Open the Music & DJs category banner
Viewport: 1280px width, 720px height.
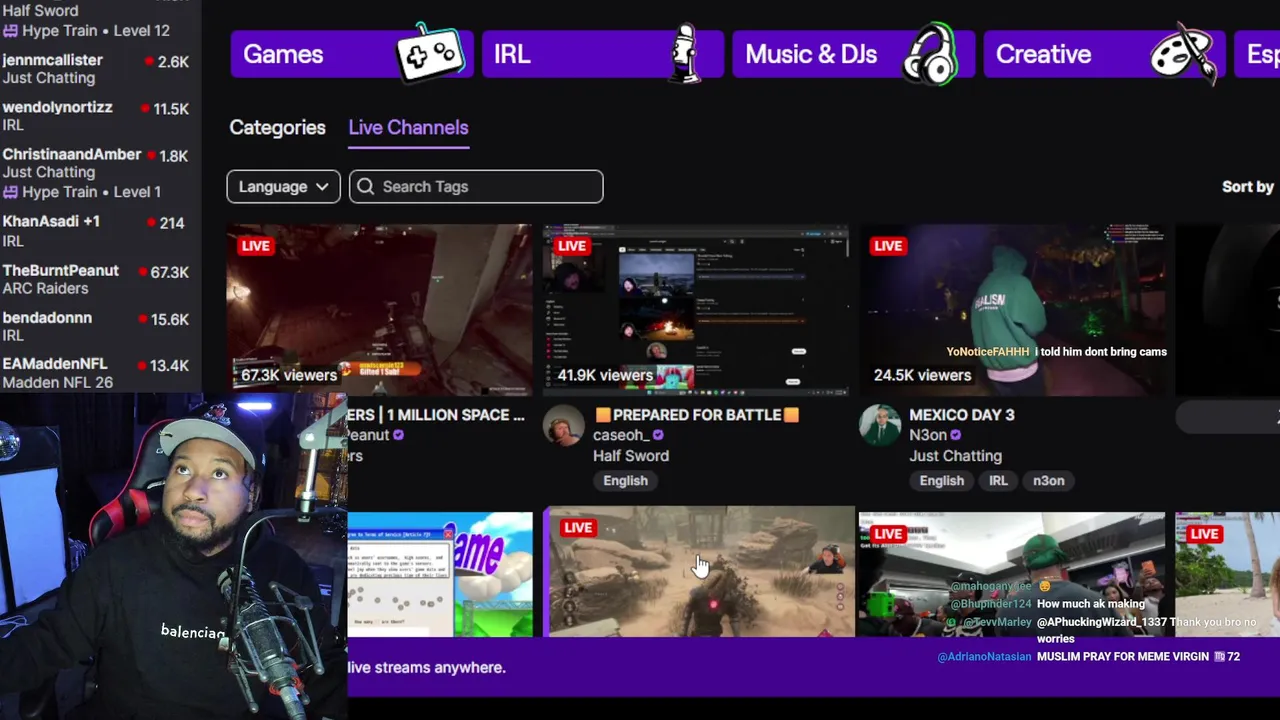coord(854,54)
